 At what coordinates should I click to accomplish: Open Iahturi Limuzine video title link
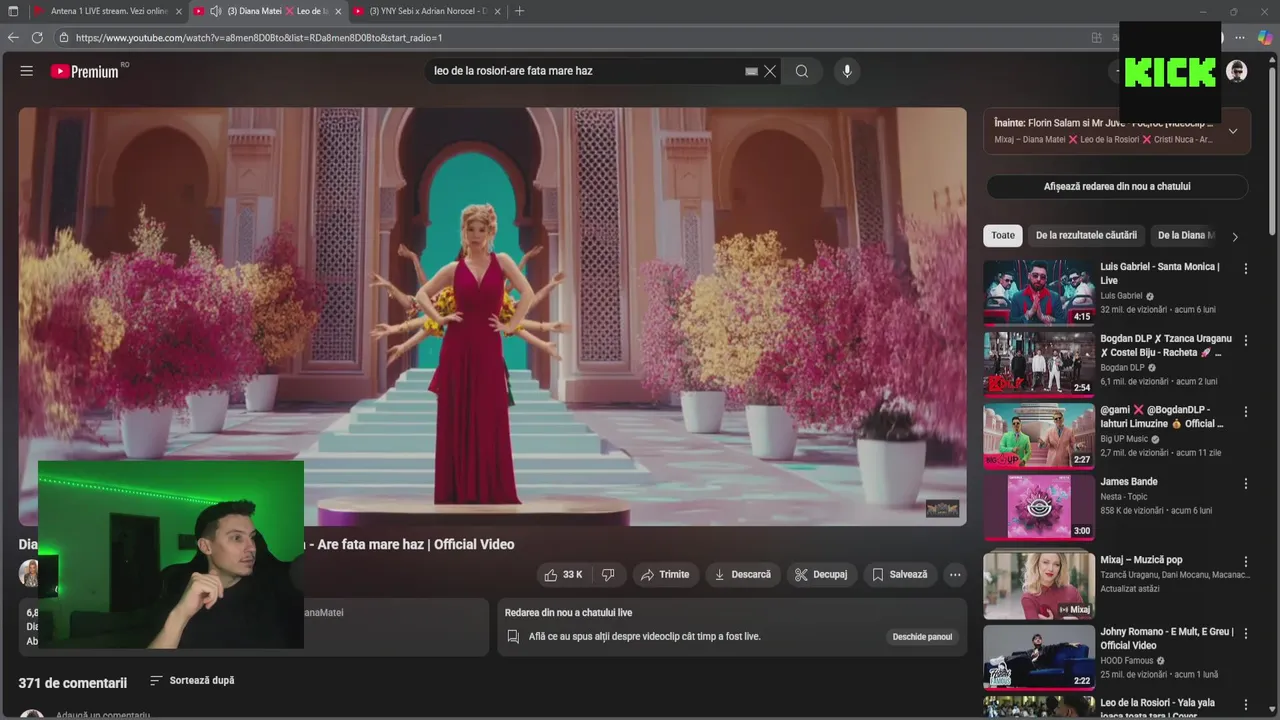coord(1160,417)
